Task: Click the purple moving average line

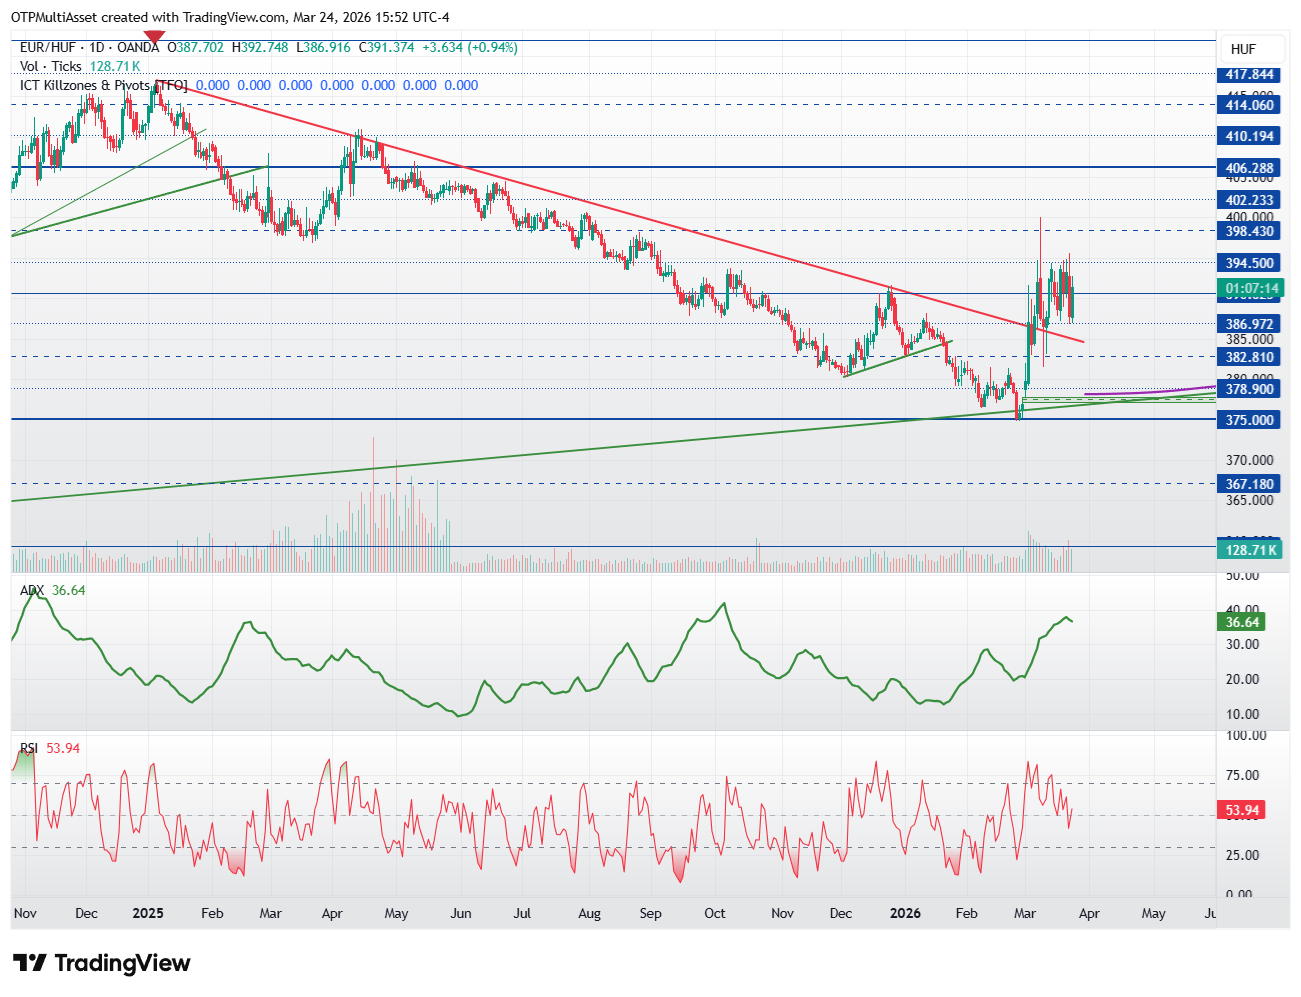Action: point(1150,390)
